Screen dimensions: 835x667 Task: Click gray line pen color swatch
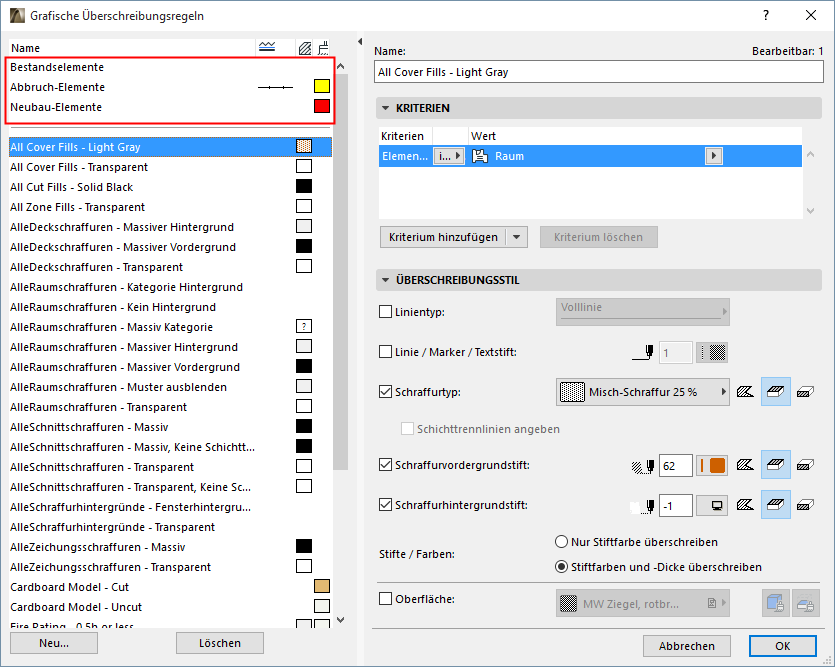(712, 352)
